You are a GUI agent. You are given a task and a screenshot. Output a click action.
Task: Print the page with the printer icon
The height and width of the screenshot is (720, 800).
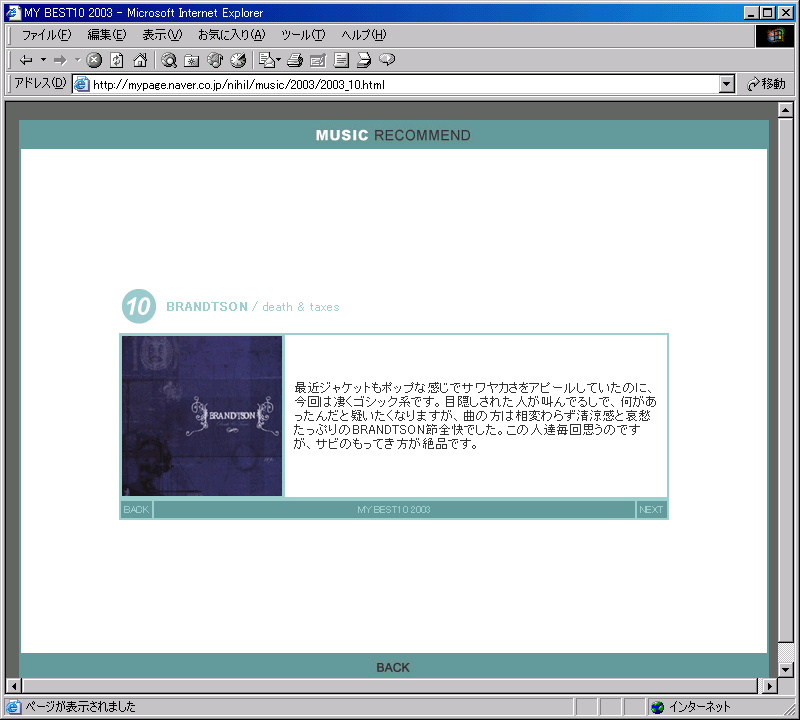pyautogui.click(x=295, y=60)
